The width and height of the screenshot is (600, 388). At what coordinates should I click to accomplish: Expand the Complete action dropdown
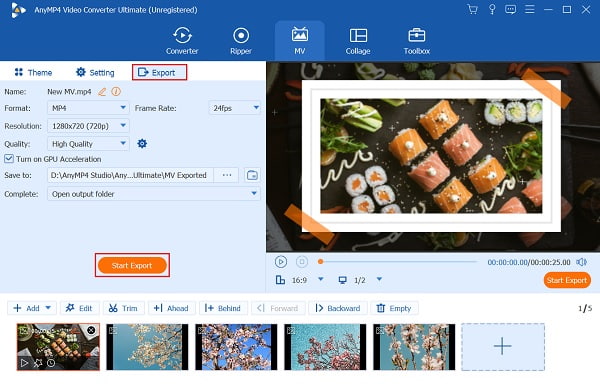(154, 194)
